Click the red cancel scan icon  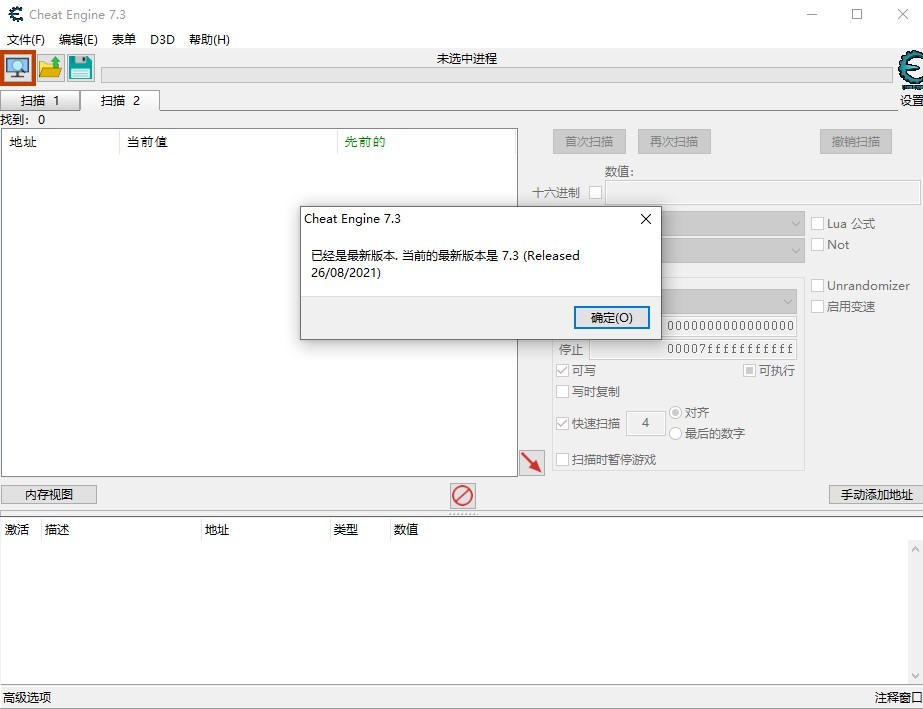[x=461, y=493]
